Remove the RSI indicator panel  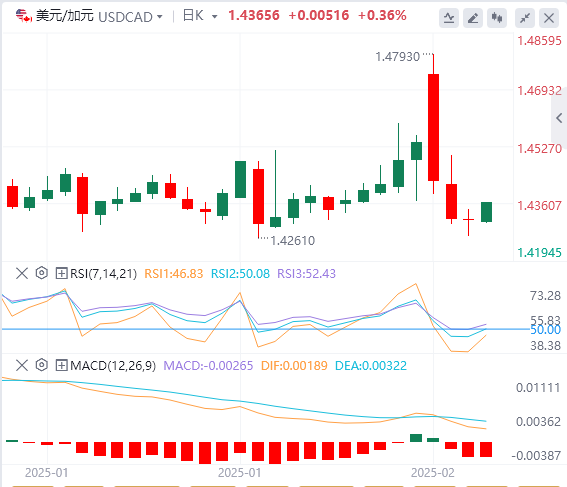22,273
